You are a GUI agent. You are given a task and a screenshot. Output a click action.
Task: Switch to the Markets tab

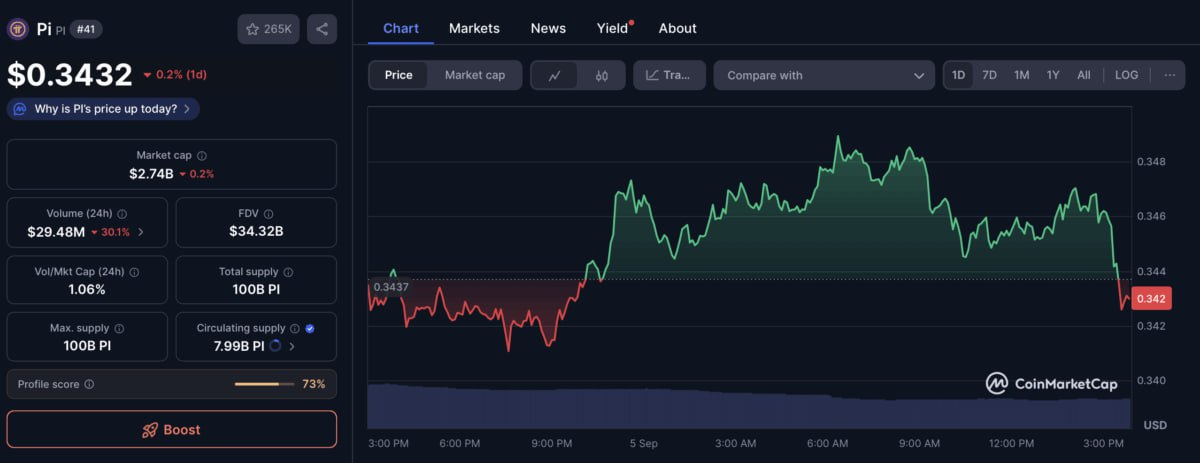[x=474, y=28]
